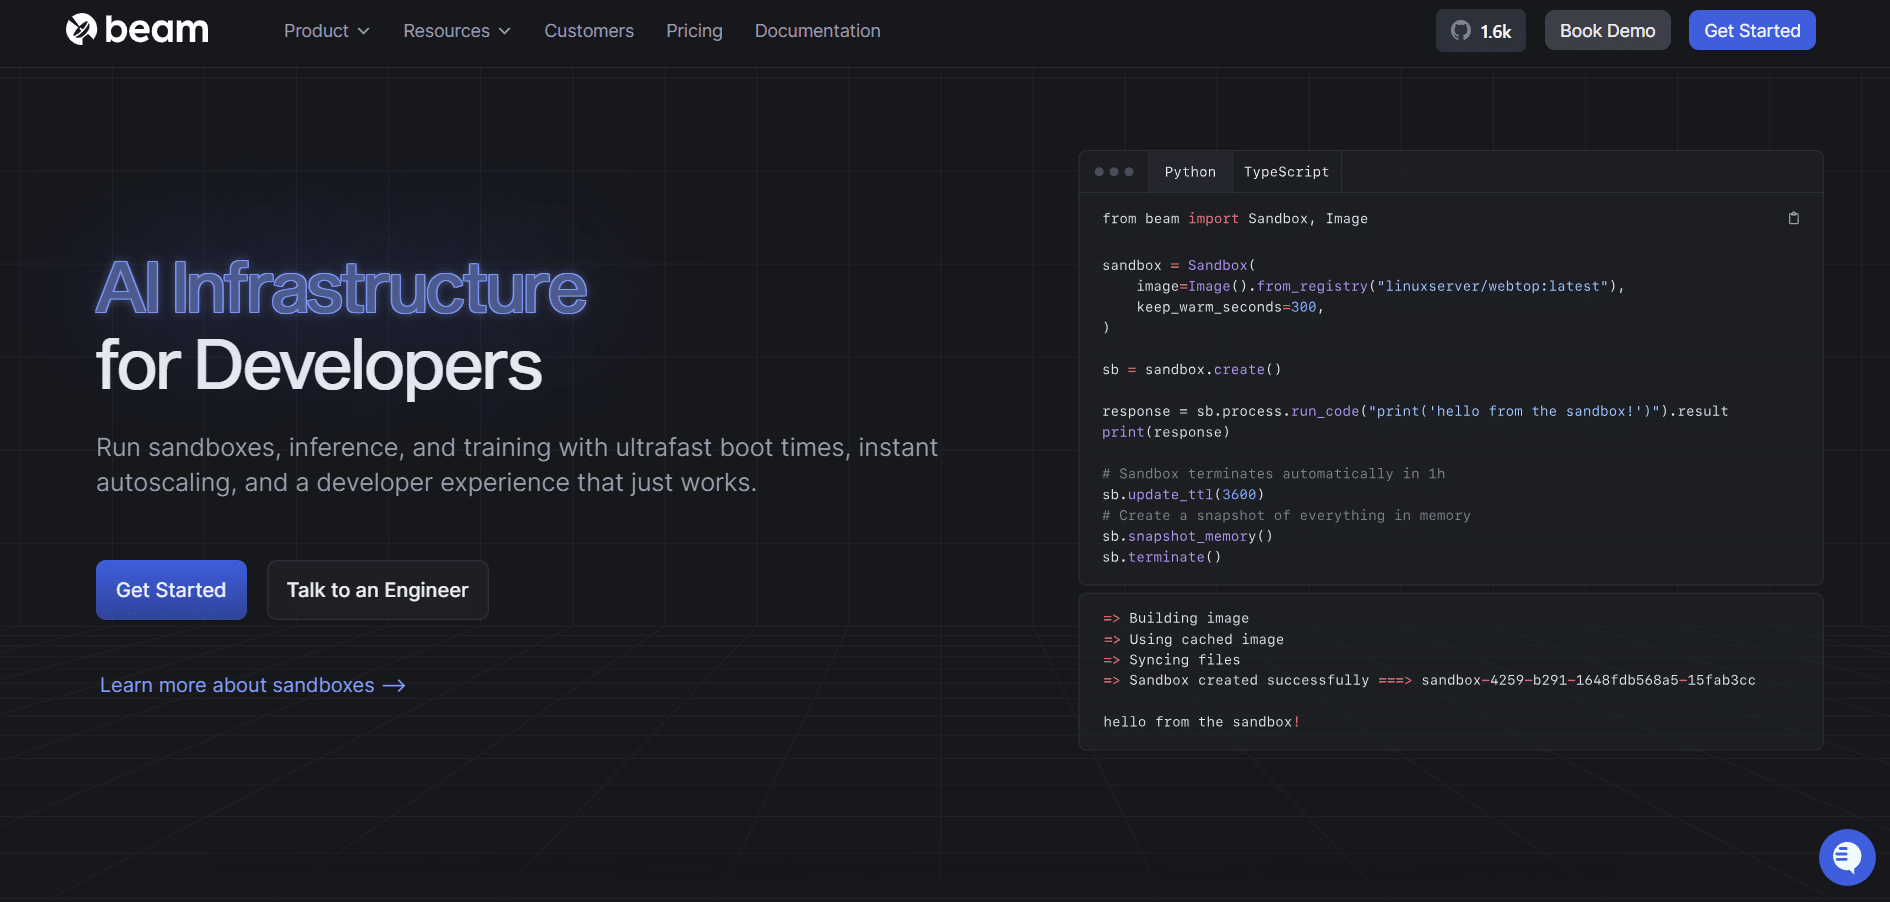Open the GitHub 1.6k stars link
The image size is (1890, 902).
[1481, 31]
